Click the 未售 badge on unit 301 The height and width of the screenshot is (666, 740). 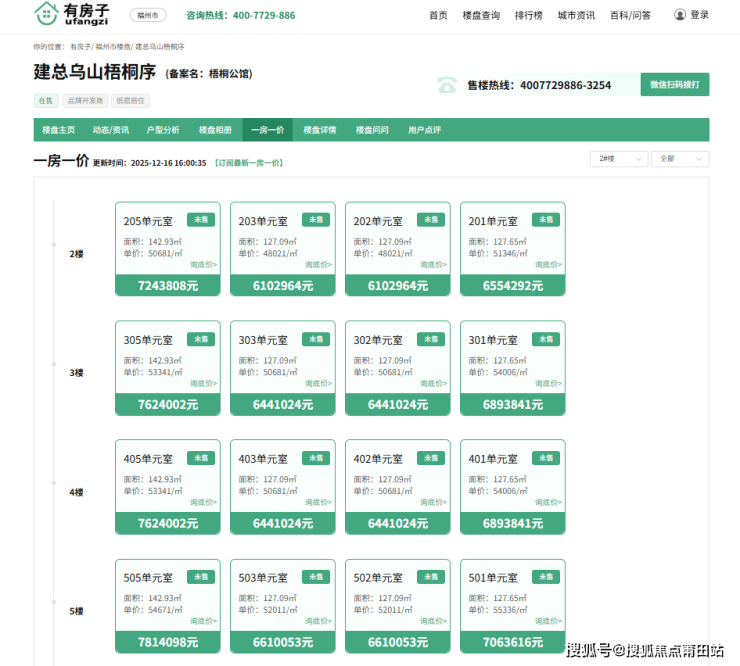(546, 339)
